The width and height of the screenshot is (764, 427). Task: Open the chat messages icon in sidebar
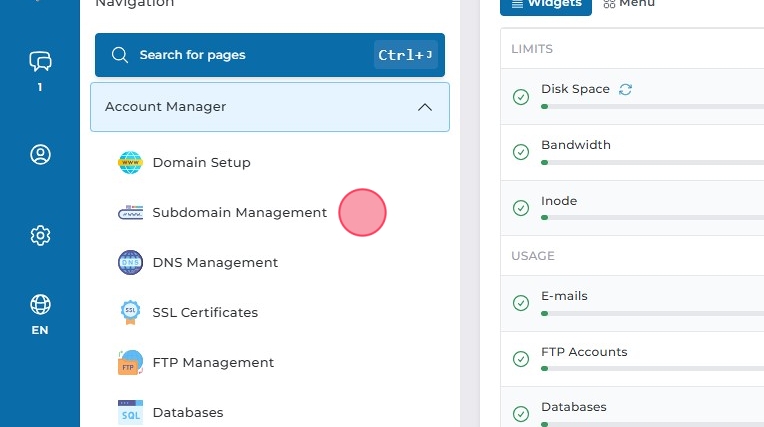click(x=40, y=62)
